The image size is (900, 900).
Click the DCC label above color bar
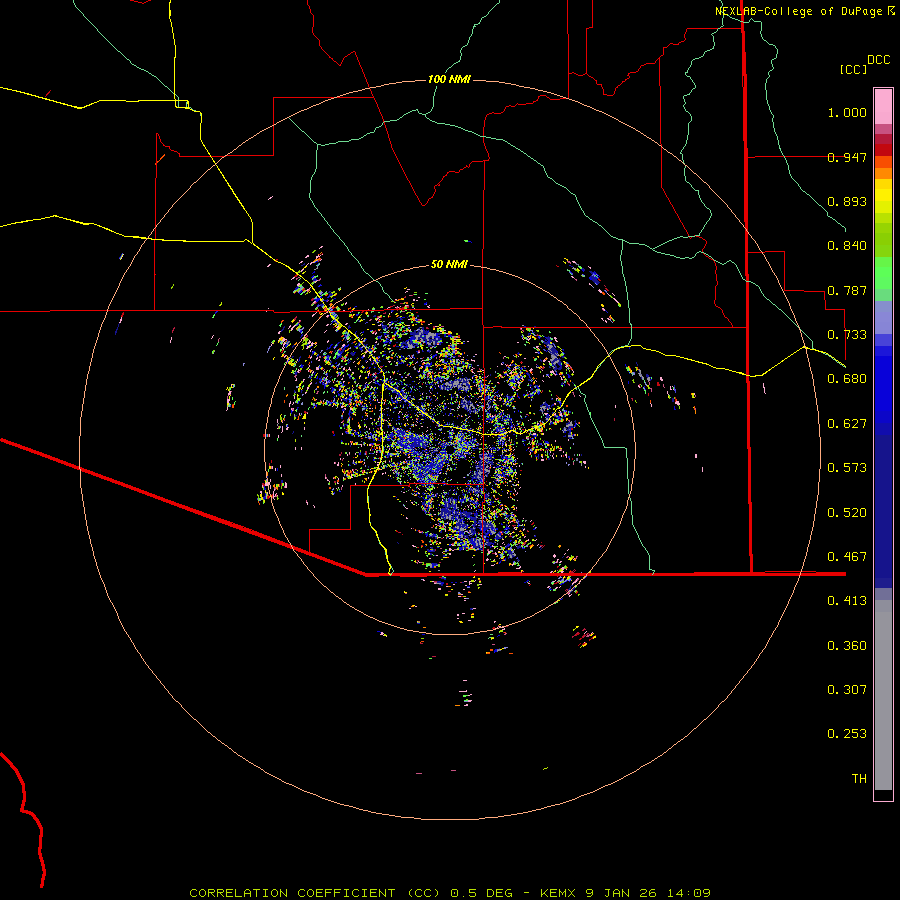pos(878,60)
